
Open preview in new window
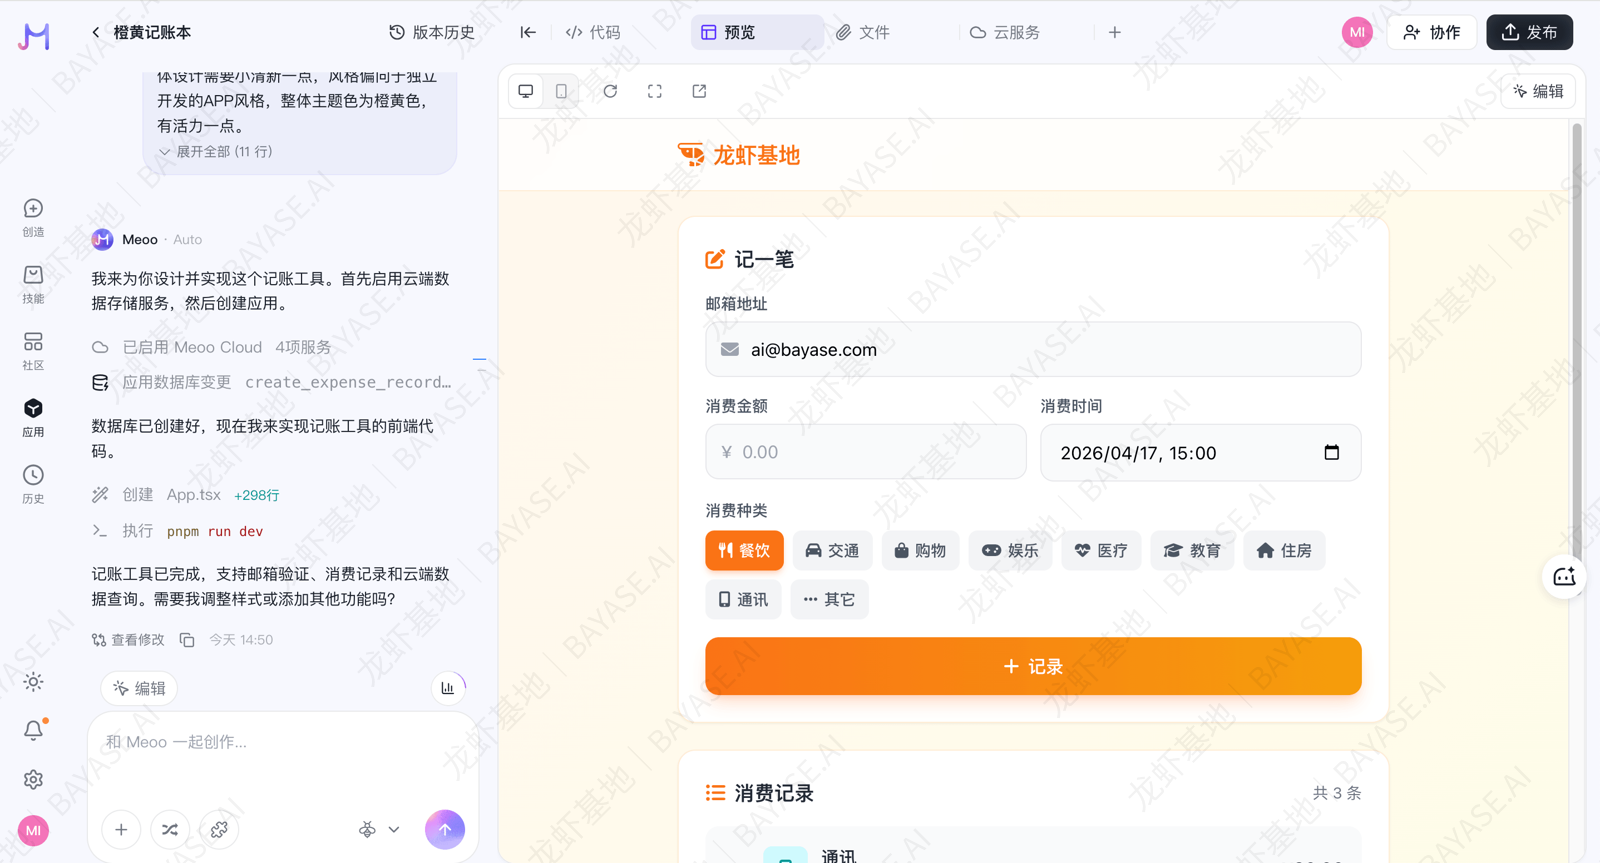coord(699,91)
